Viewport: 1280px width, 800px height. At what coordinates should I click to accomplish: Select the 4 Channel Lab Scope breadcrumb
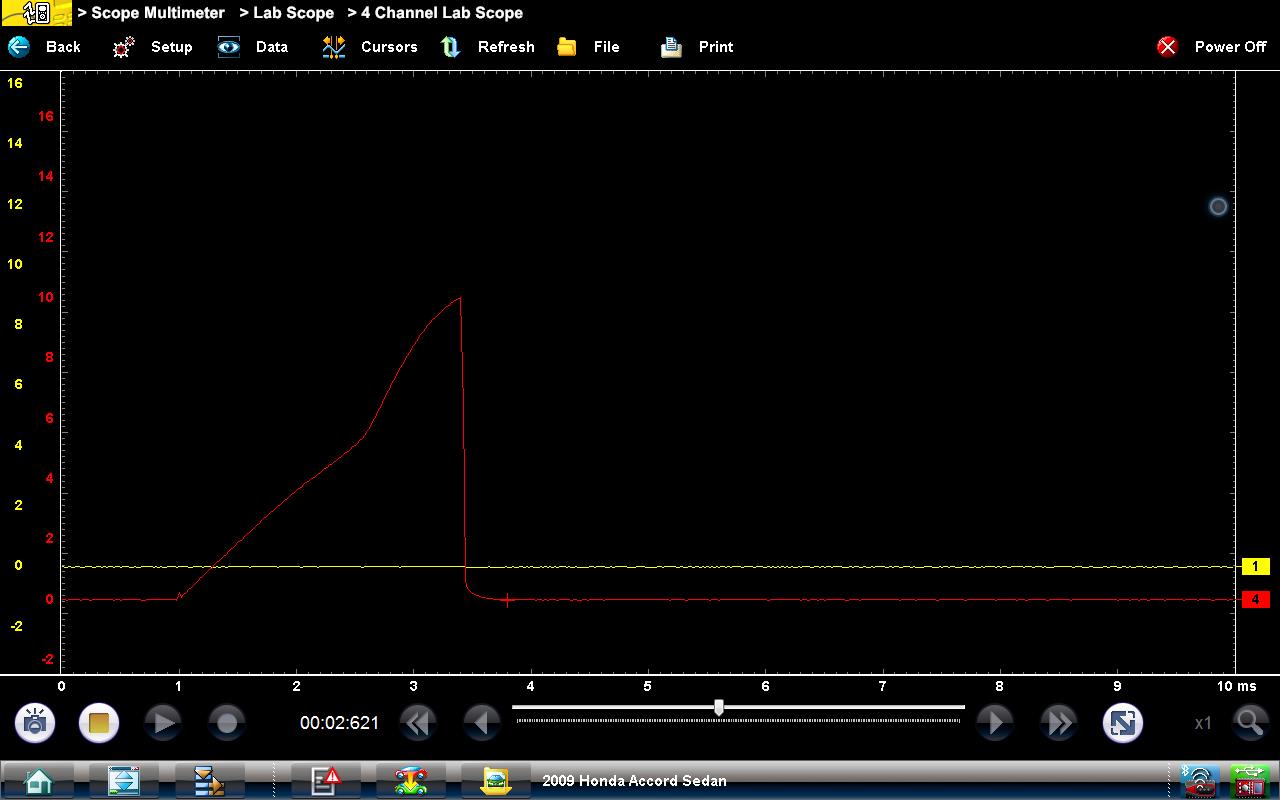(x=442, y=13)
